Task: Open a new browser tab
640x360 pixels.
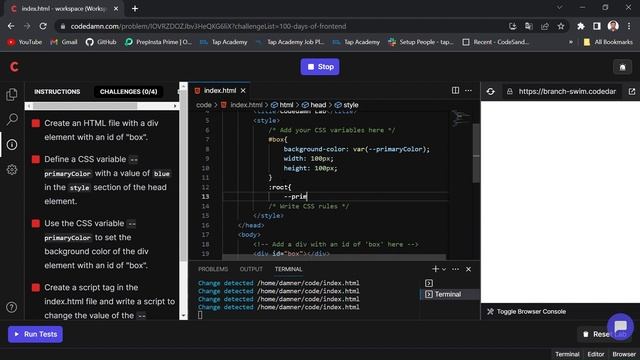Action: [x=135, y=8]
